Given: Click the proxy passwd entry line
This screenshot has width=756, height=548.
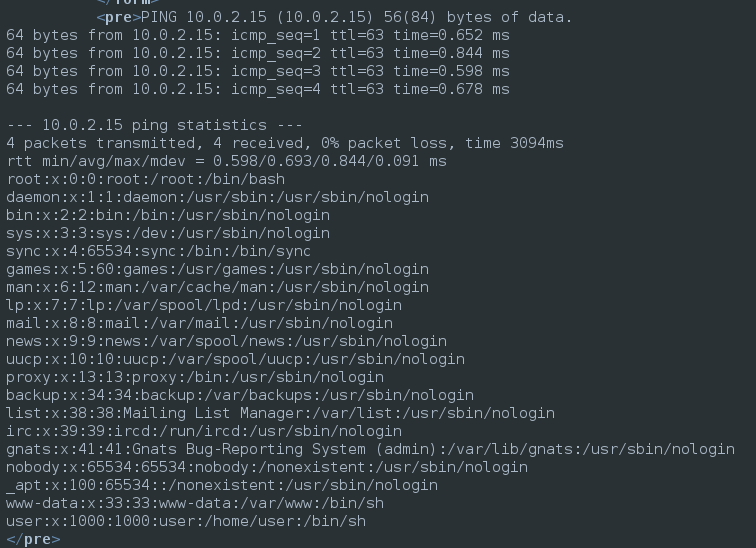Looking at the screenshot, I should 194,377.
